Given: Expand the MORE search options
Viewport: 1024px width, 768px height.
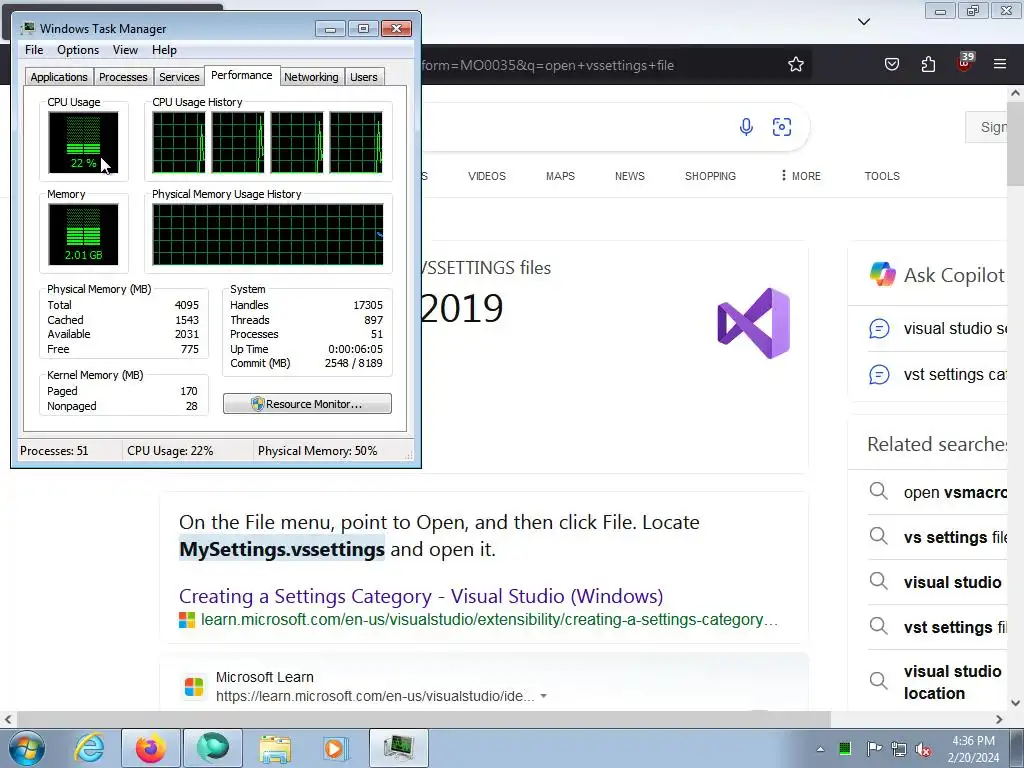Looking at the screenshot, I should (x=801, y=176).
